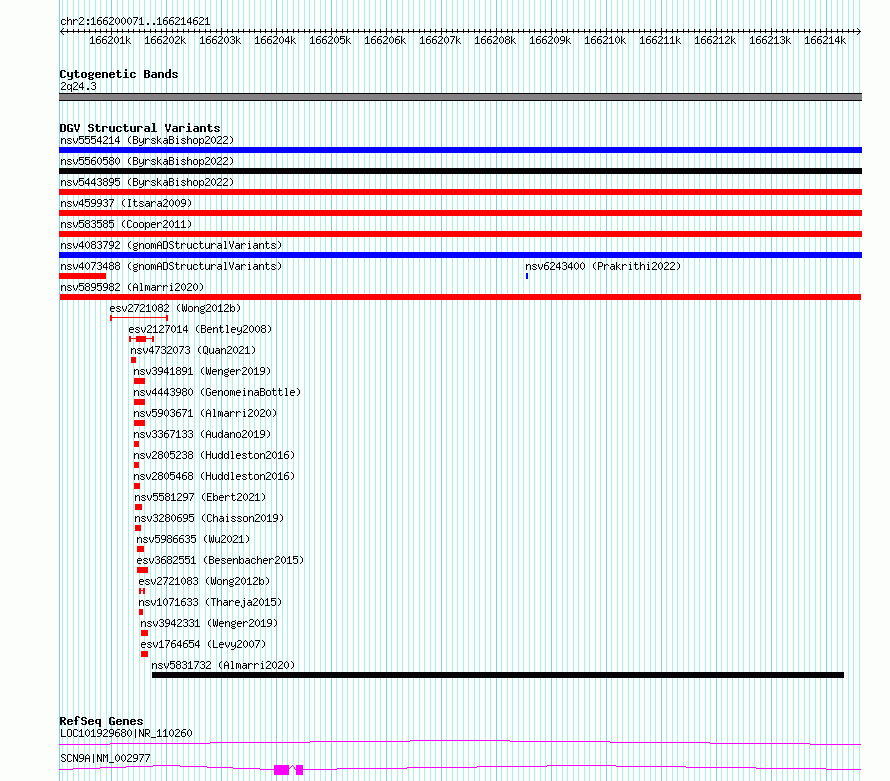
Task: Click the esv3682551 (Besenbacher2015) label
Action: point(220,560)
